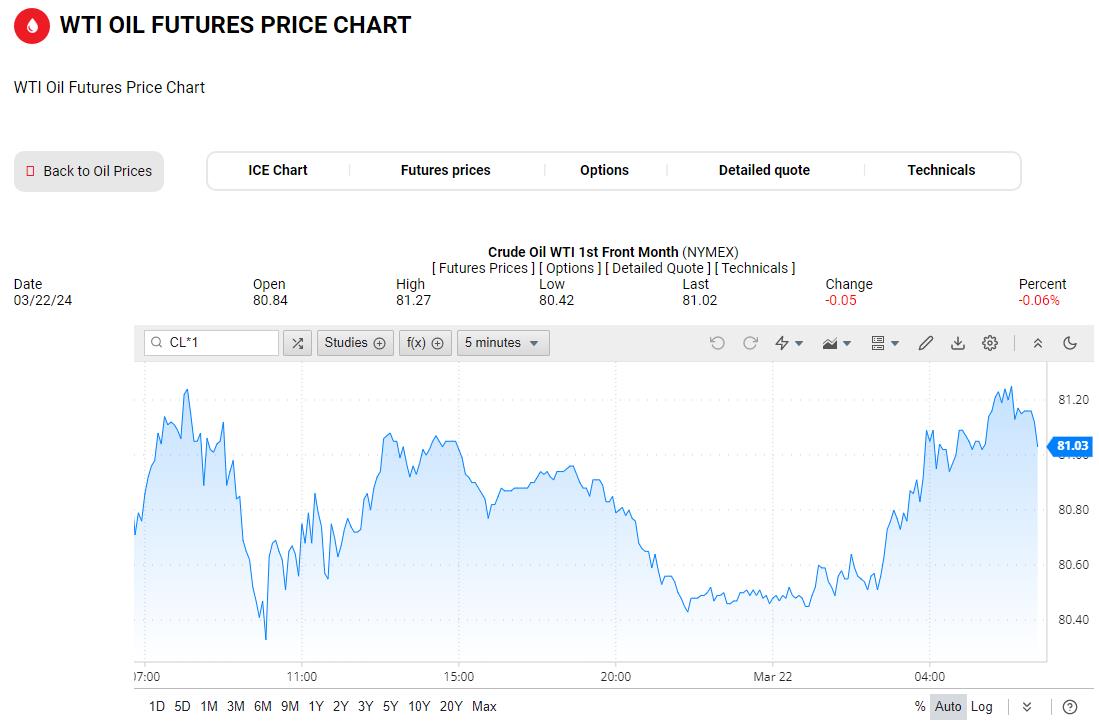The height and width of the screenshot is (727, 1099).
Task: Collapse toolbar with double up chevron
Action: click(1037, 343)
